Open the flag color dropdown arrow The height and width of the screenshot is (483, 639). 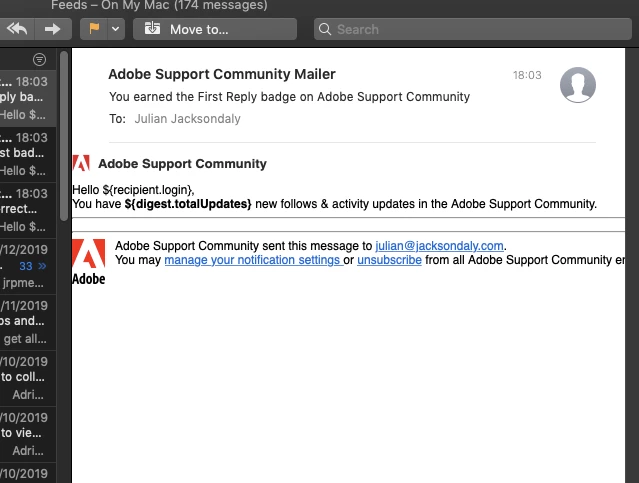click(116, 29)
